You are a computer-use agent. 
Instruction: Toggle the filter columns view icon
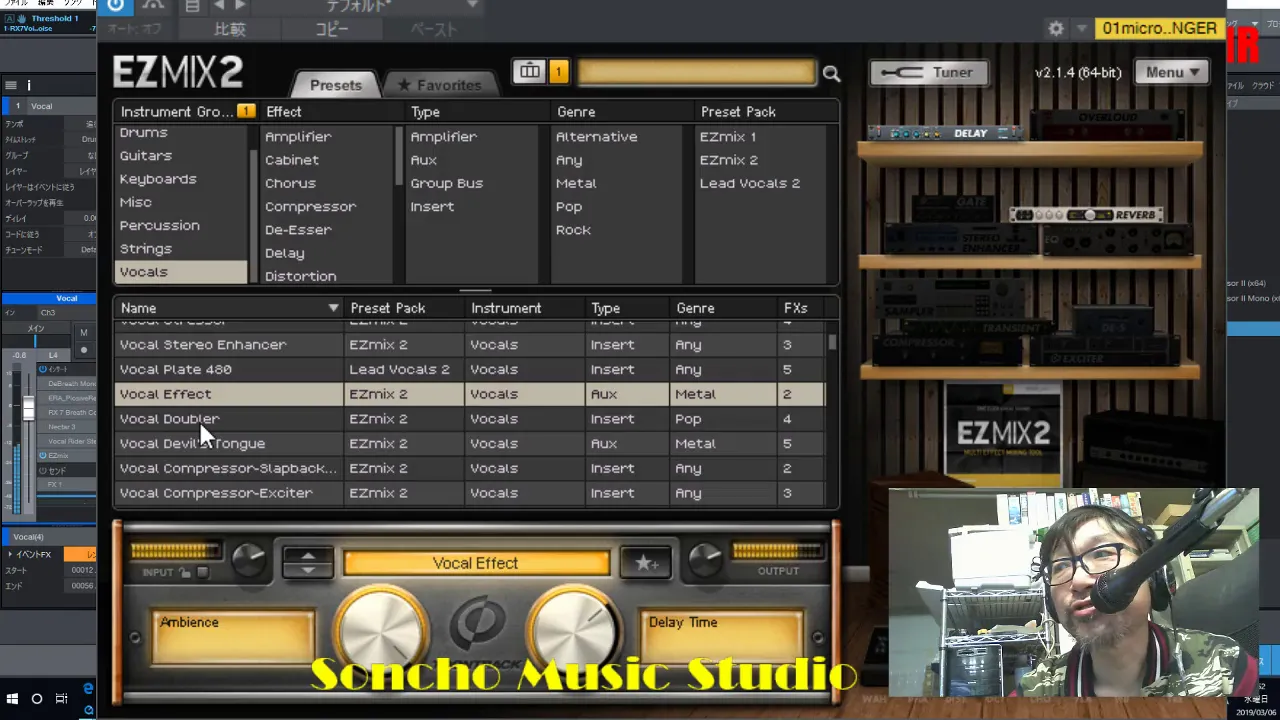[529, 71]
